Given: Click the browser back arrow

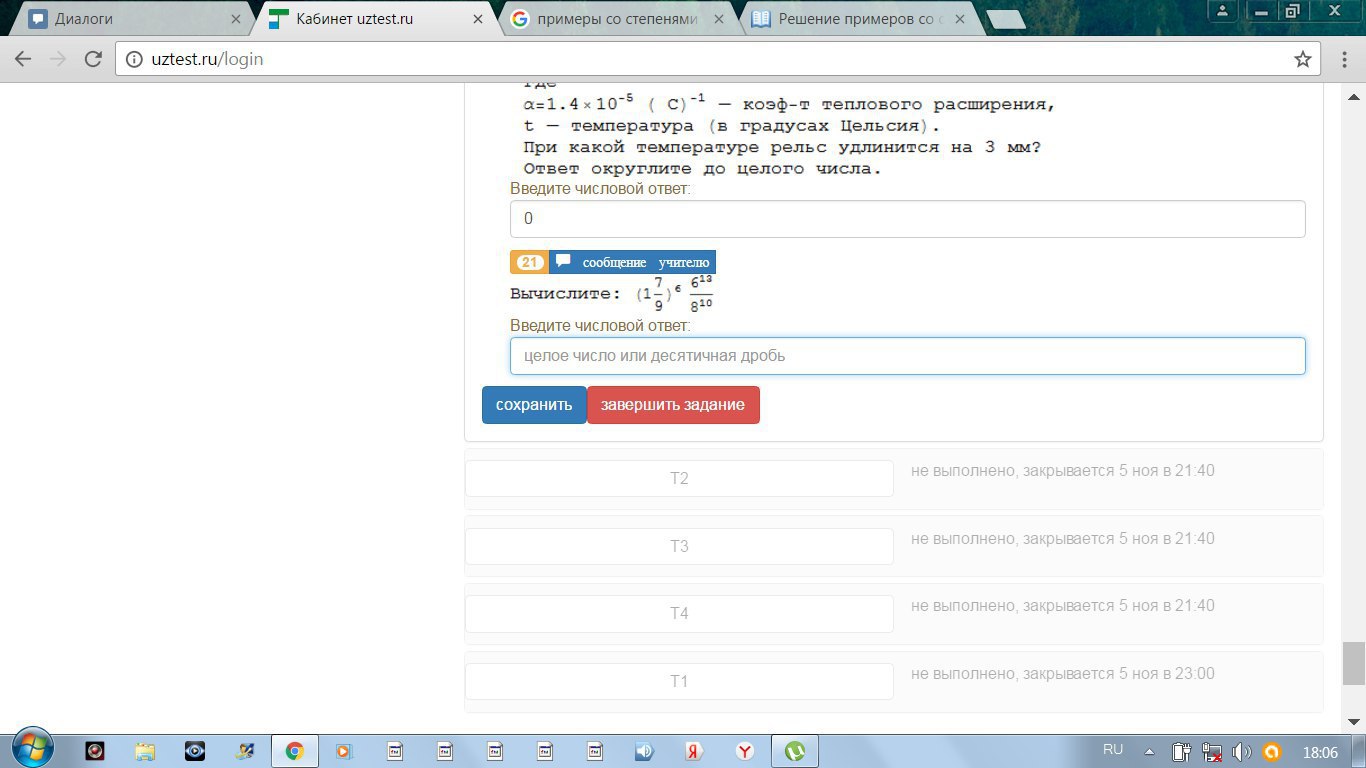Looking at the screenshot, I should pos(22,59).
